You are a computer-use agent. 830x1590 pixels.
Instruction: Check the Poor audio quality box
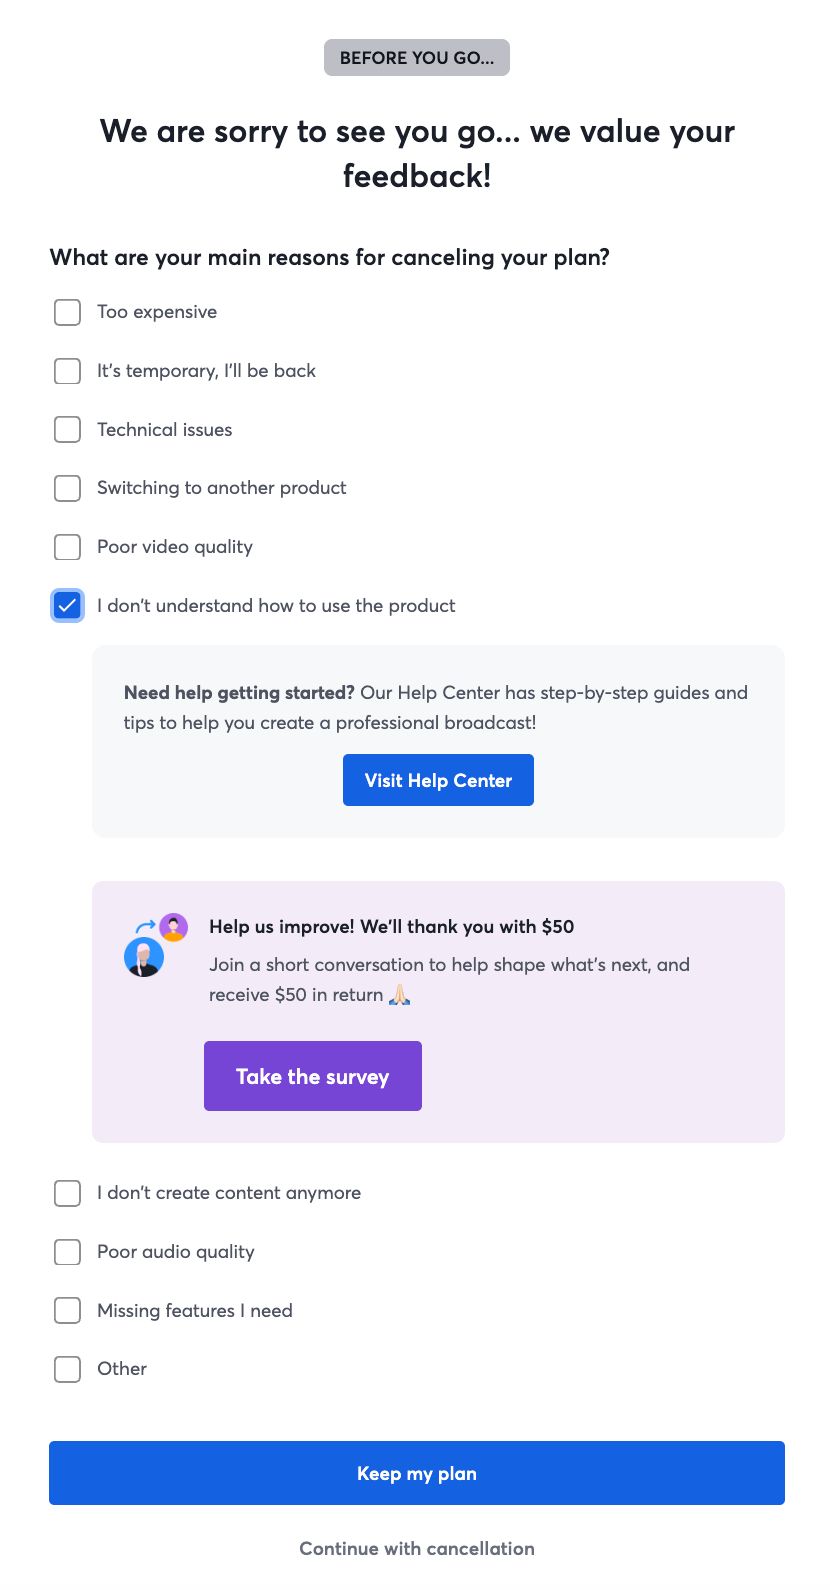tap(67, 1252)
